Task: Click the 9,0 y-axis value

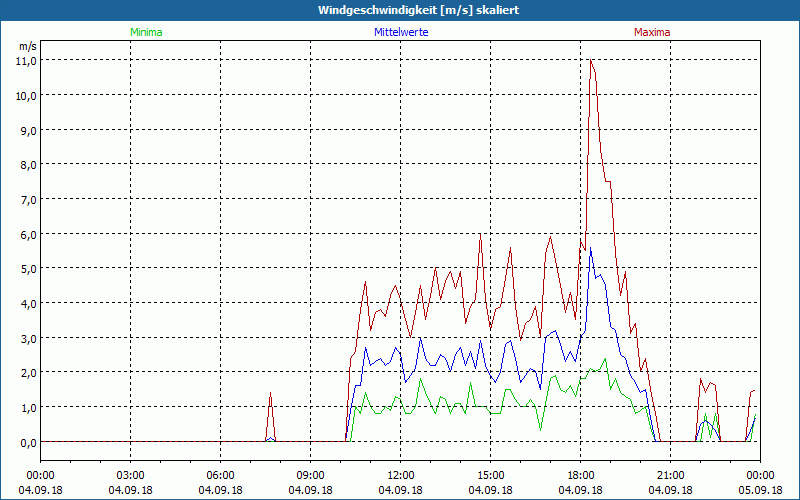Action: click(29, 130)
